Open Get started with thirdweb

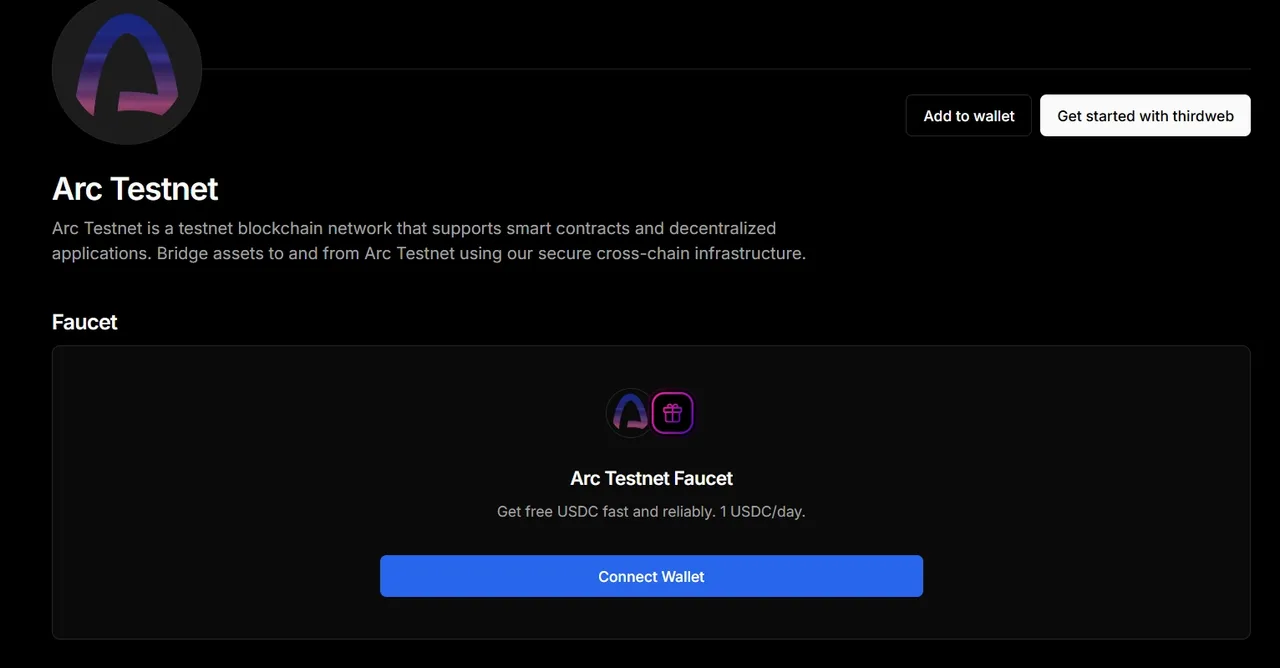point(1145,116)
